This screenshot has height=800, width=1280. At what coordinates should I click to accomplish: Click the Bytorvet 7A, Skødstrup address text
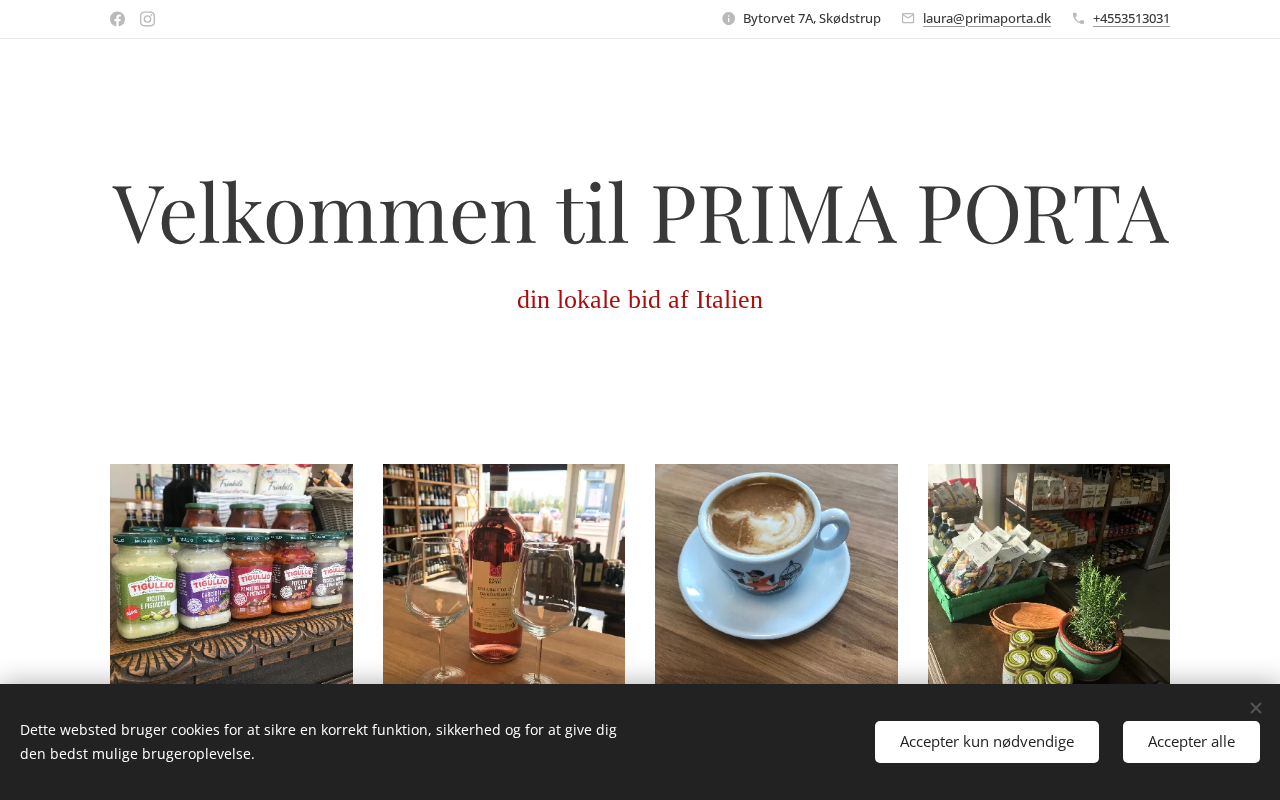[812, 18]
